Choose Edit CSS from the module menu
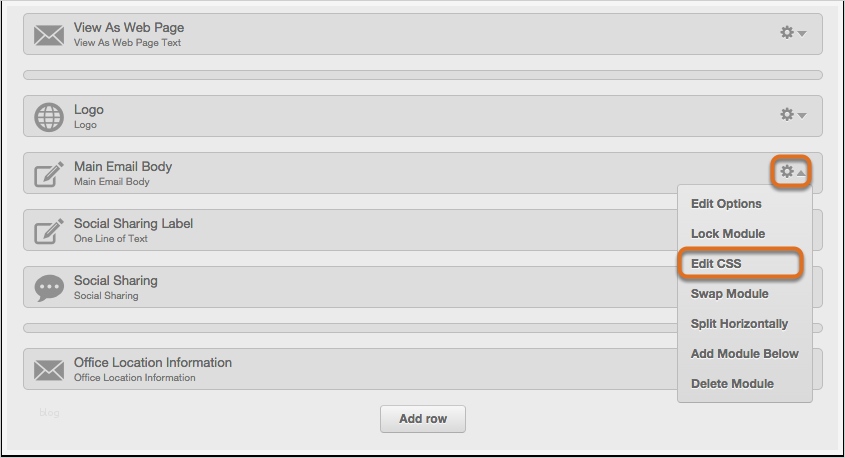The image size is (845, 458). tap(716, 264)
